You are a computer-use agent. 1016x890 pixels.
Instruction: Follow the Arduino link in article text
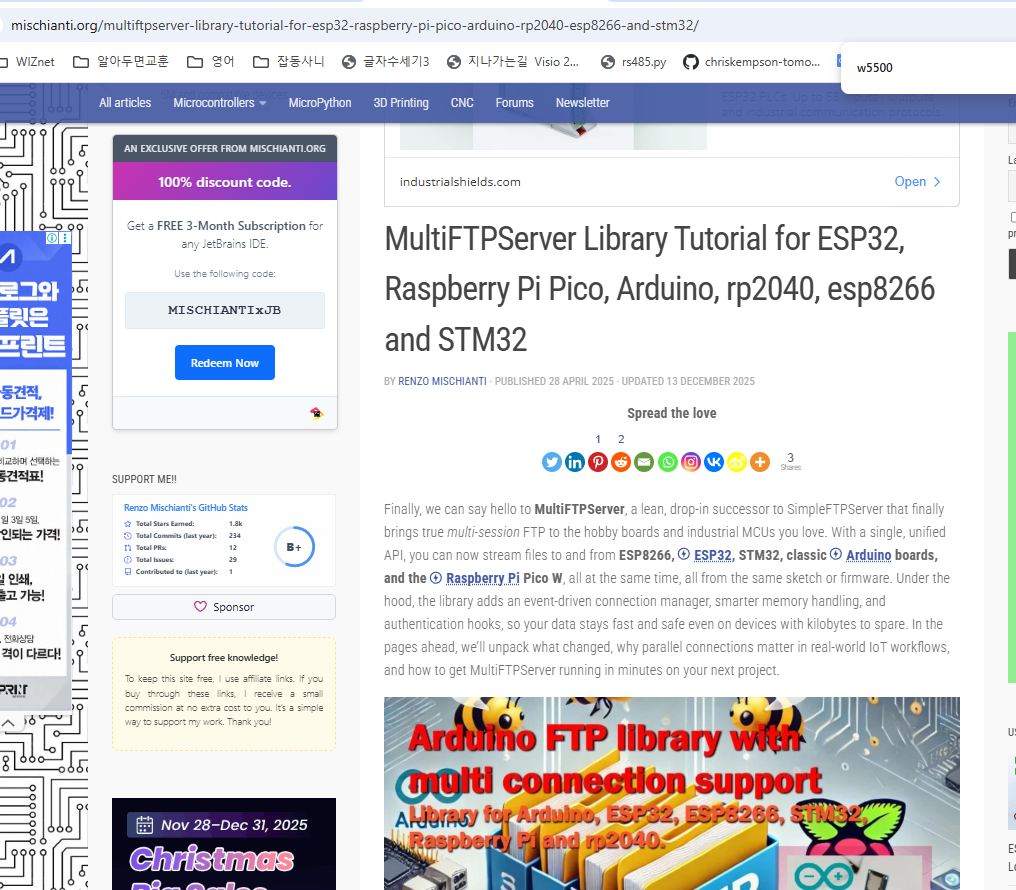pos(869,555)
